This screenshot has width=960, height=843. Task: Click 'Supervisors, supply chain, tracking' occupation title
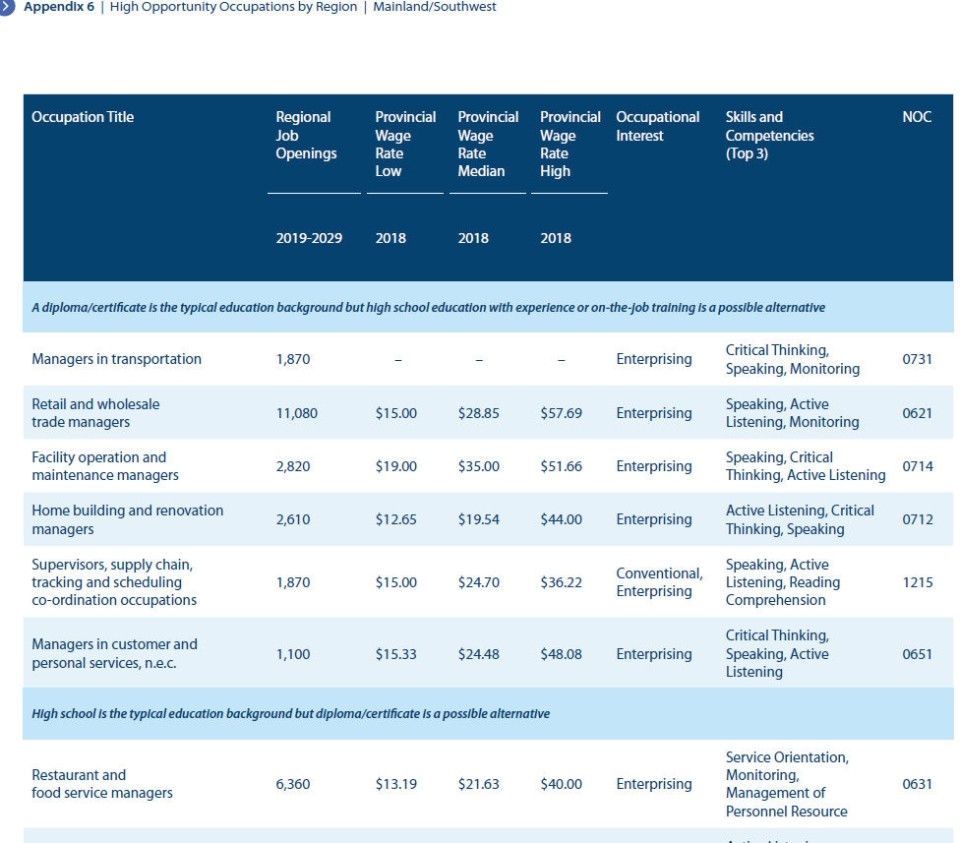[x=114, y=582]
